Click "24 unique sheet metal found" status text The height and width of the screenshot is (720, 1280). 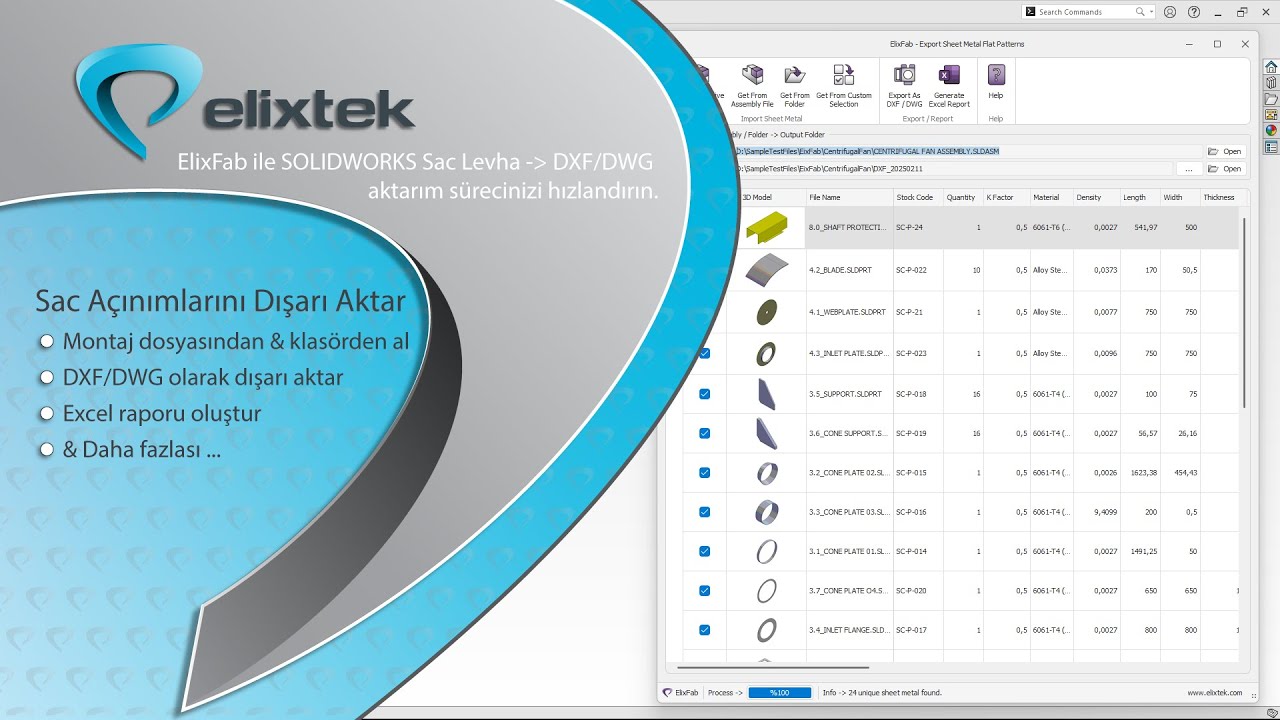click(893, 692)
